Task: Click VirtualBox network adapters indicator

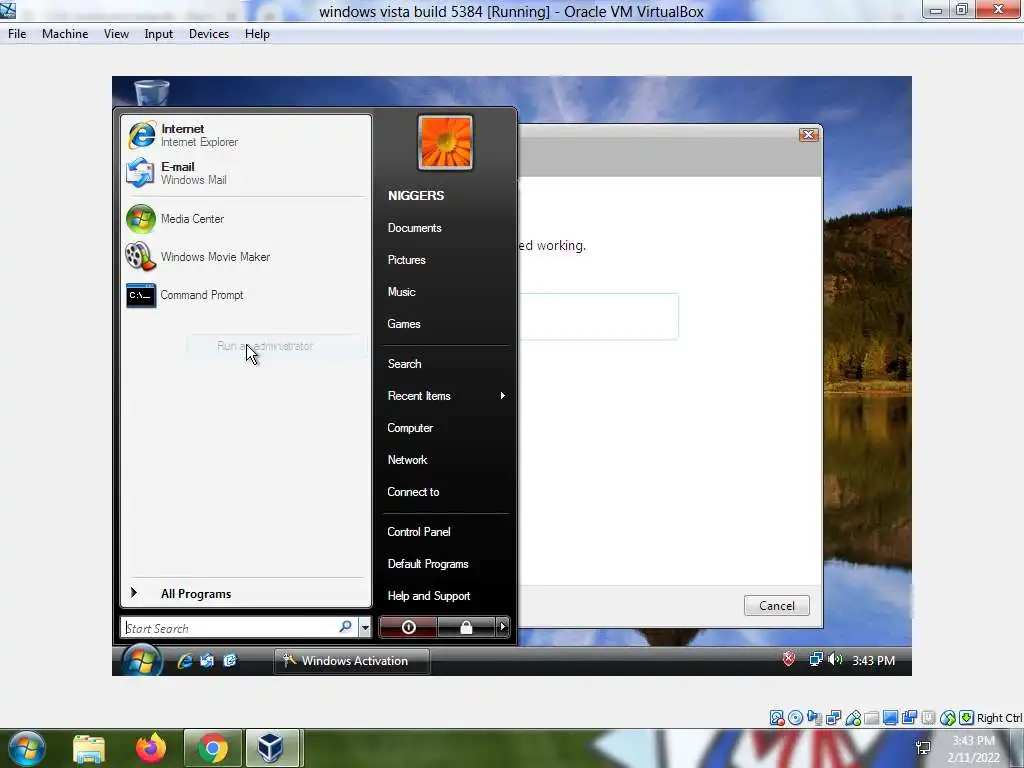Action: pos(833,718)
